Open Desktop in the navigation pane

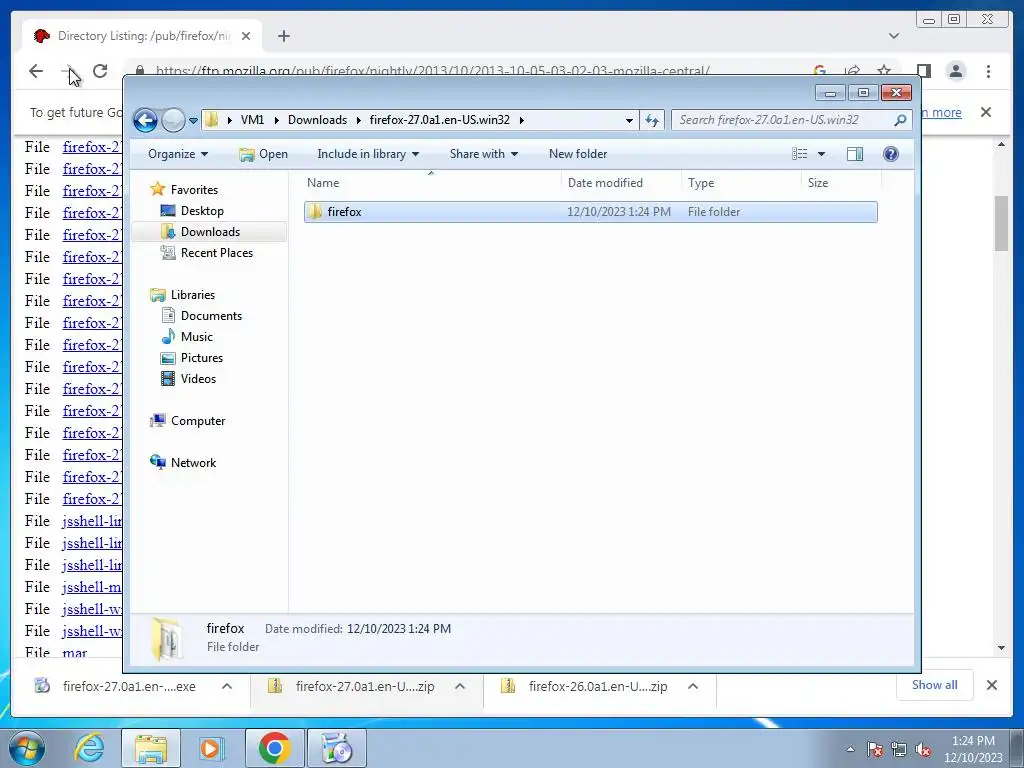coord(202,211)
